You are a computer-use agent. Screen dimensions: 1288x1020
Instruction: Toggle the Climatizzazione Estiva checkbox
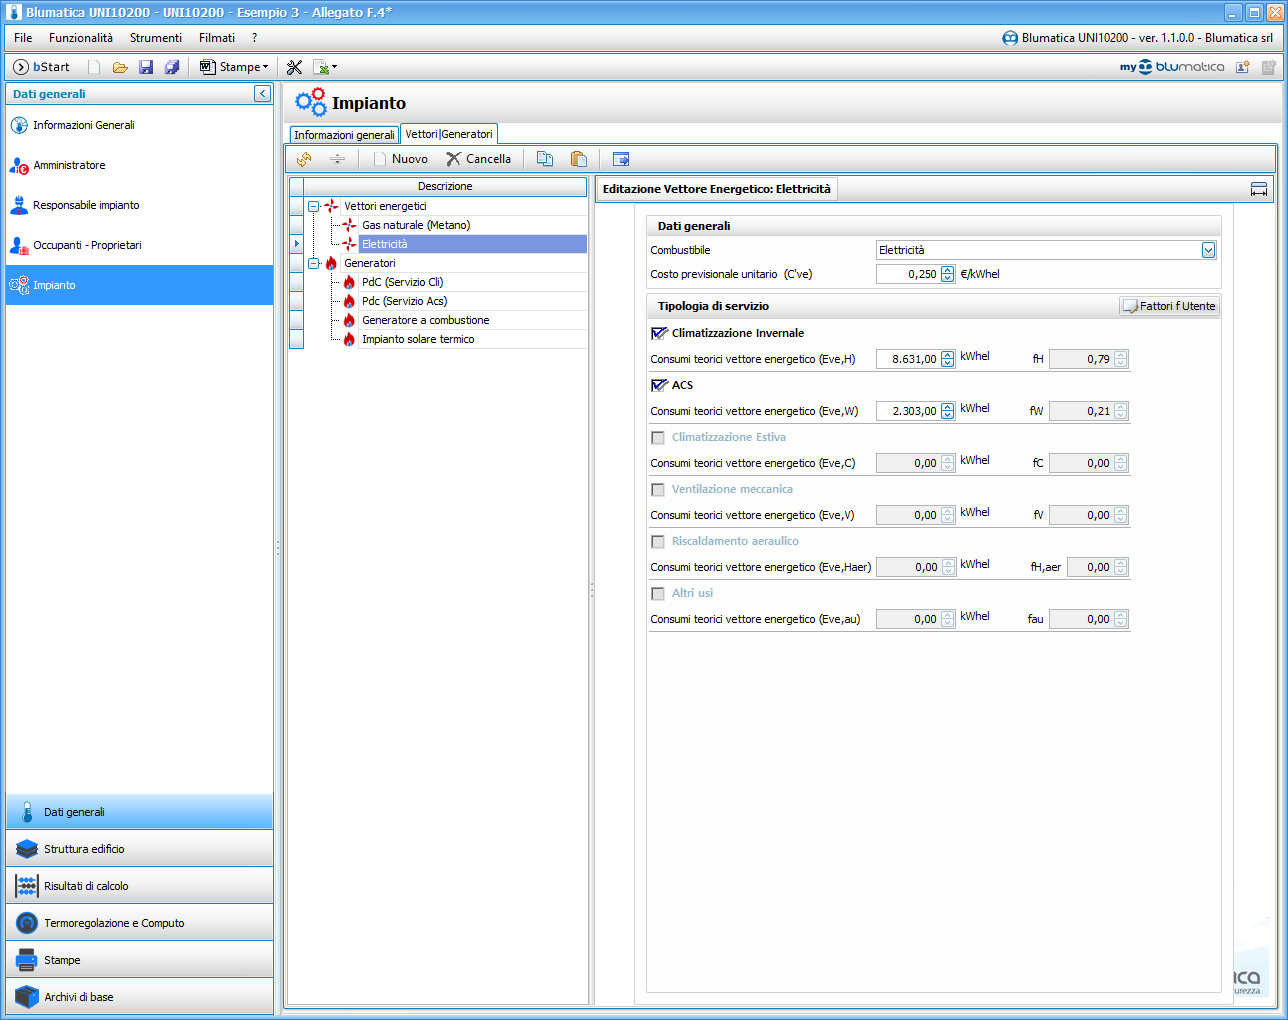pos(658,437)
